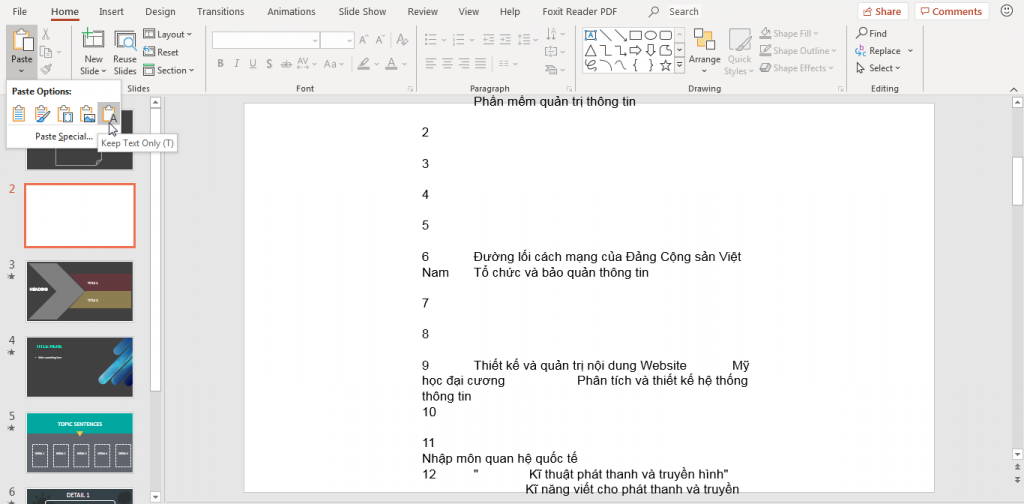Open the Paste Special dialog
Viewport: 1024px width, 504px height.
click(64, 136)
